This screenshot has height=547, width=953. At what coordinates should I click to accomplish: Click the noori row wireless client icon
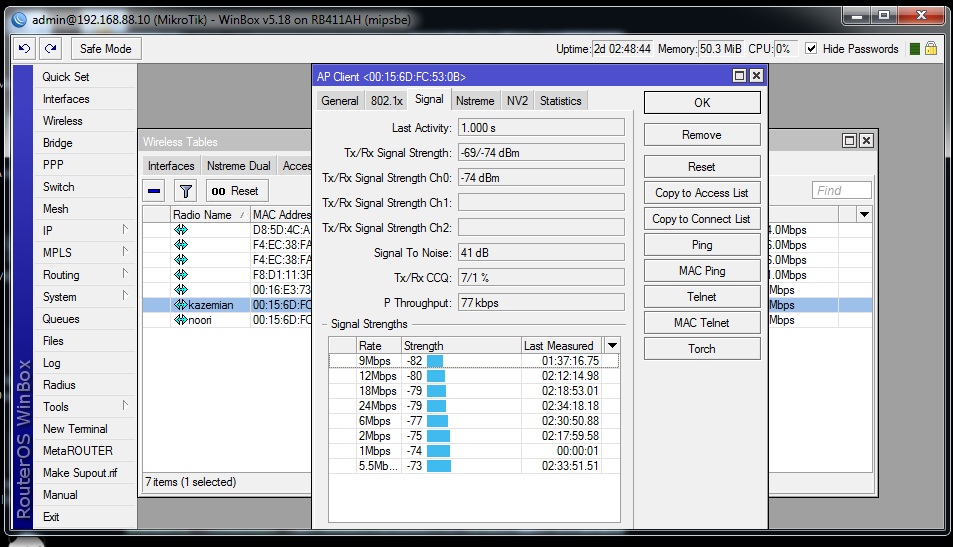point(181,320)
